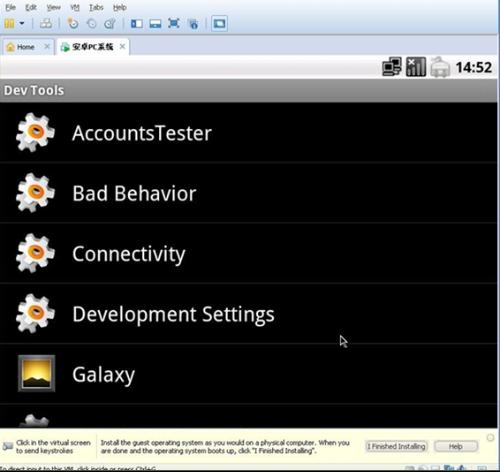Open the File menu
The width and height of the screenshot is (500, 472).
pyautogui.click(x=10, y=7)
